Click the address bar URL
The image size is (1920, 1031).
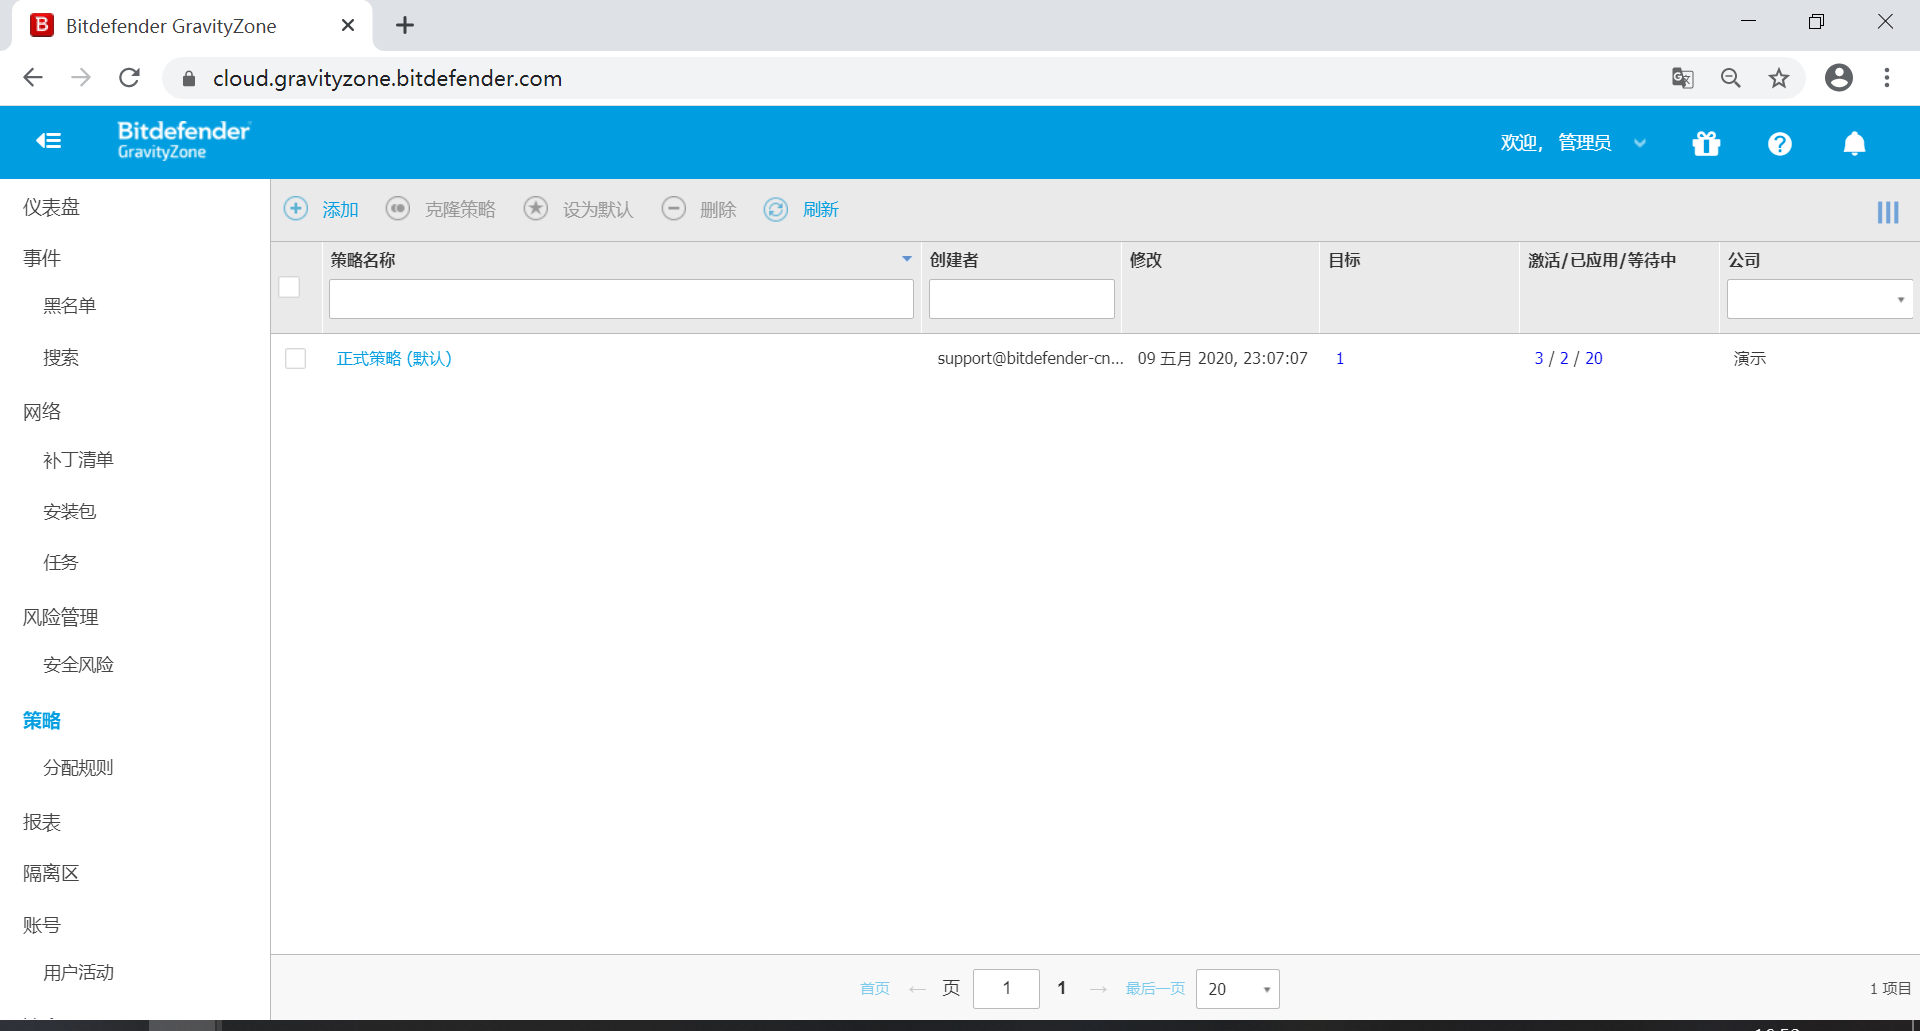point(387,78)
